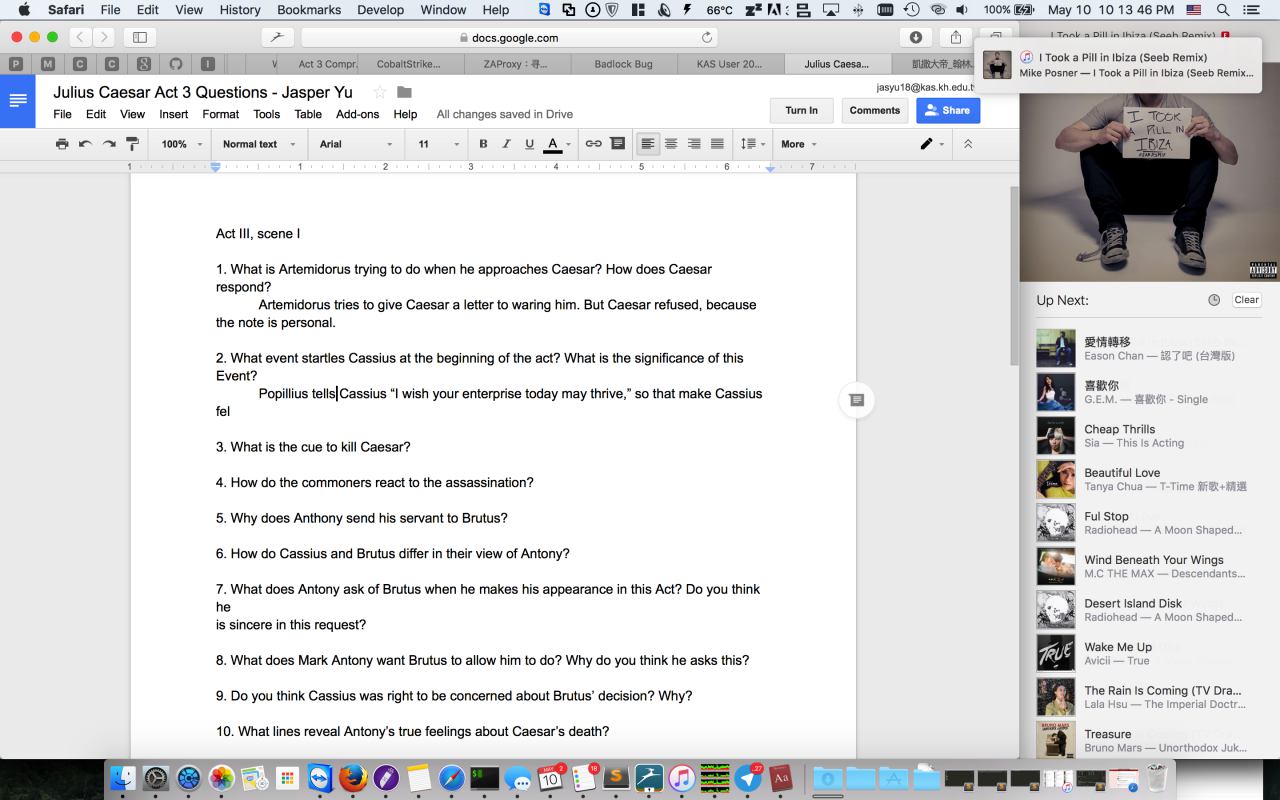1280x800 pixels.
Task: Open the Normal text style dropdown
Action: [259, 144]
